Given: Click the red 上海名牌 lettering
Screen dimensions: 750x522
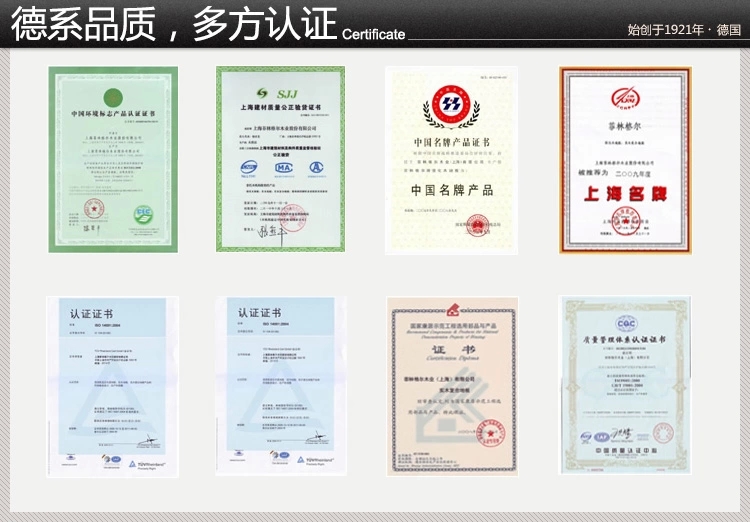Looking at the screenshot, I should click(625, 193).
